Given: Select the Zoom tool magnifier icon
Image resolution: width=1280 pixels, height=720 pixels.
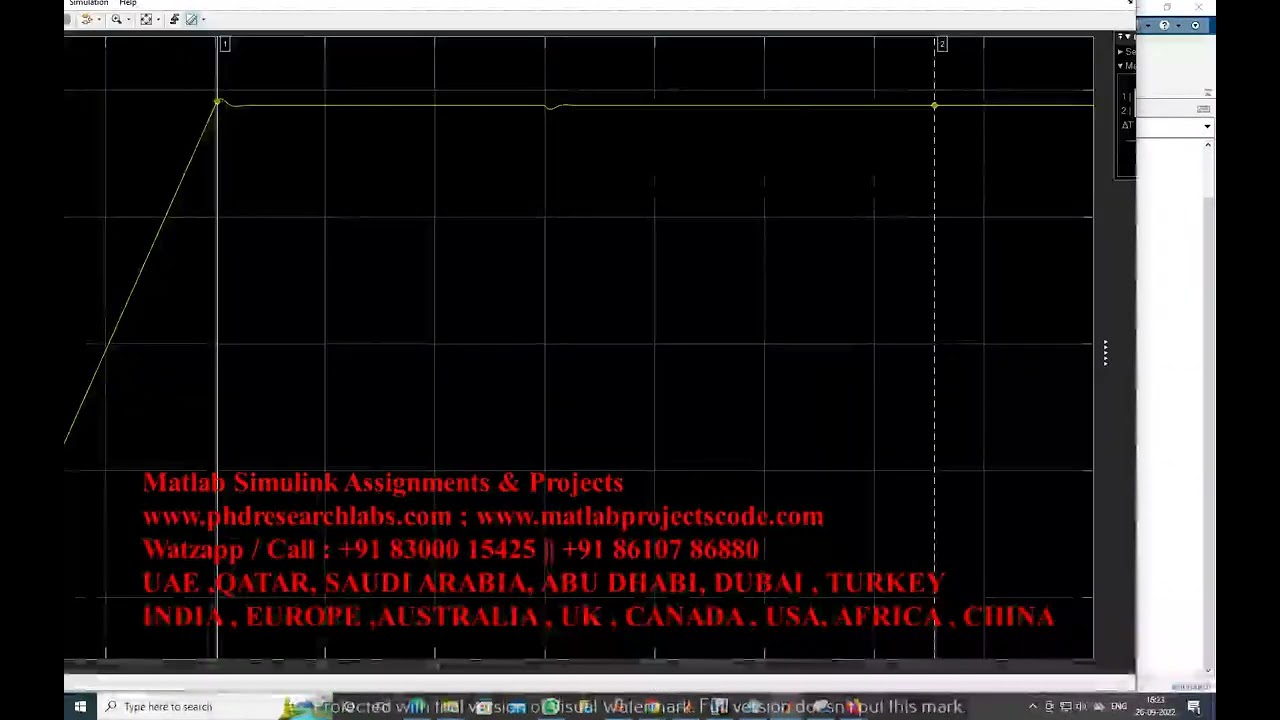Looking at the screenshot, I should tap(116, 19).
